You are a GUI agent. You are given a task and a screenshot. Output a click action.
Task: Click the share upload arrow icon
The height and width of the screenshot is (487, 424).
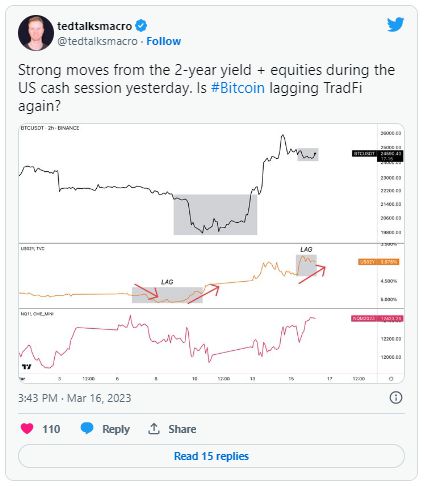(x=154, y=428)
